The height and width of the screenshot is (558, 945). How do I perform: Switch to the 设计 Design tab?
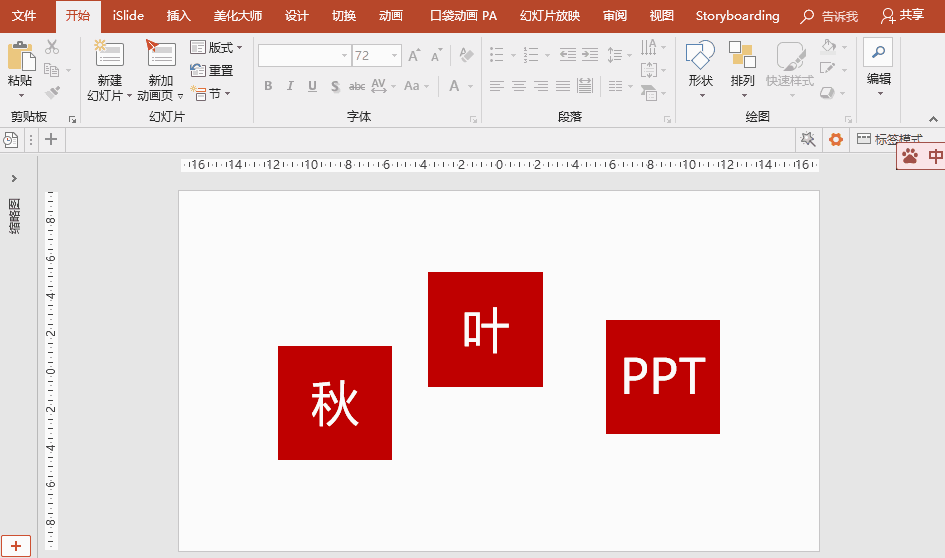coord(297,16)
